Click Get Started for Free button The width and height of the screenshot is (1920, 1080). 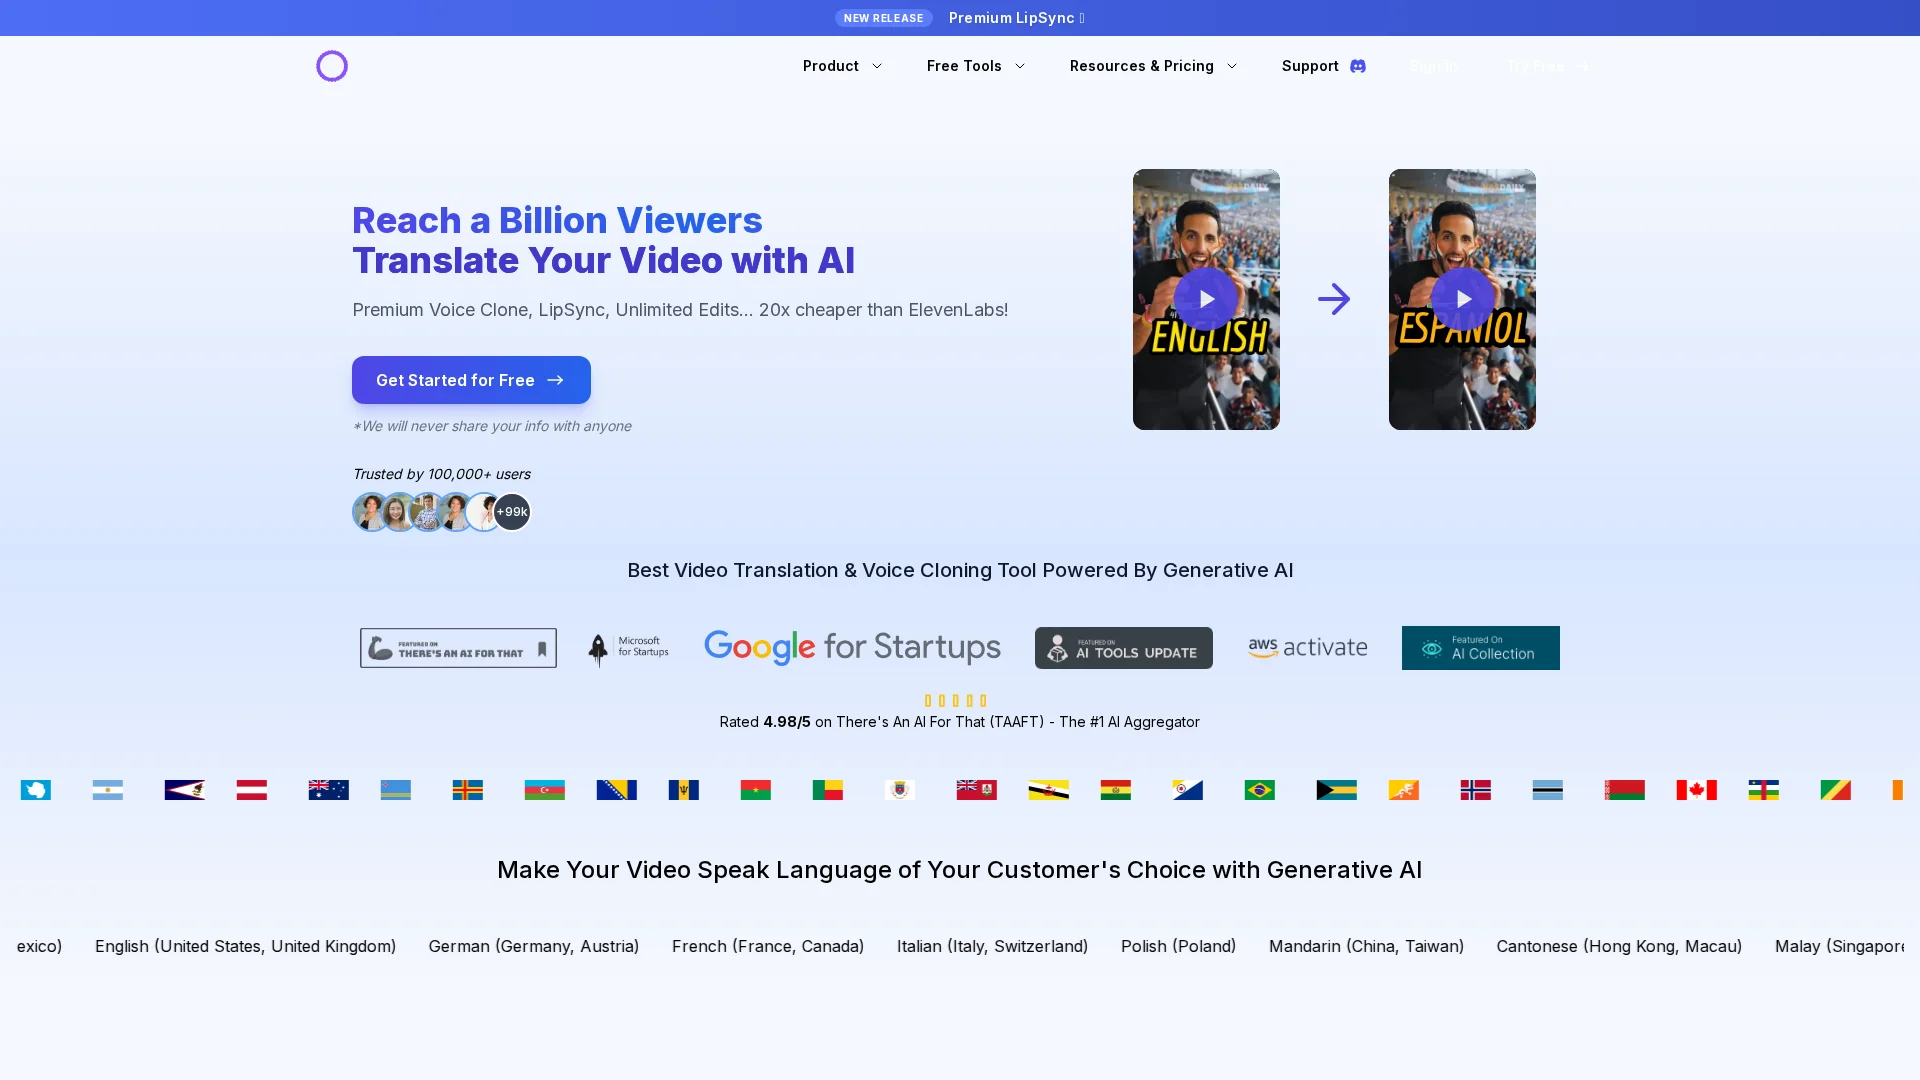pyautogui.click(x=471, y=380)
